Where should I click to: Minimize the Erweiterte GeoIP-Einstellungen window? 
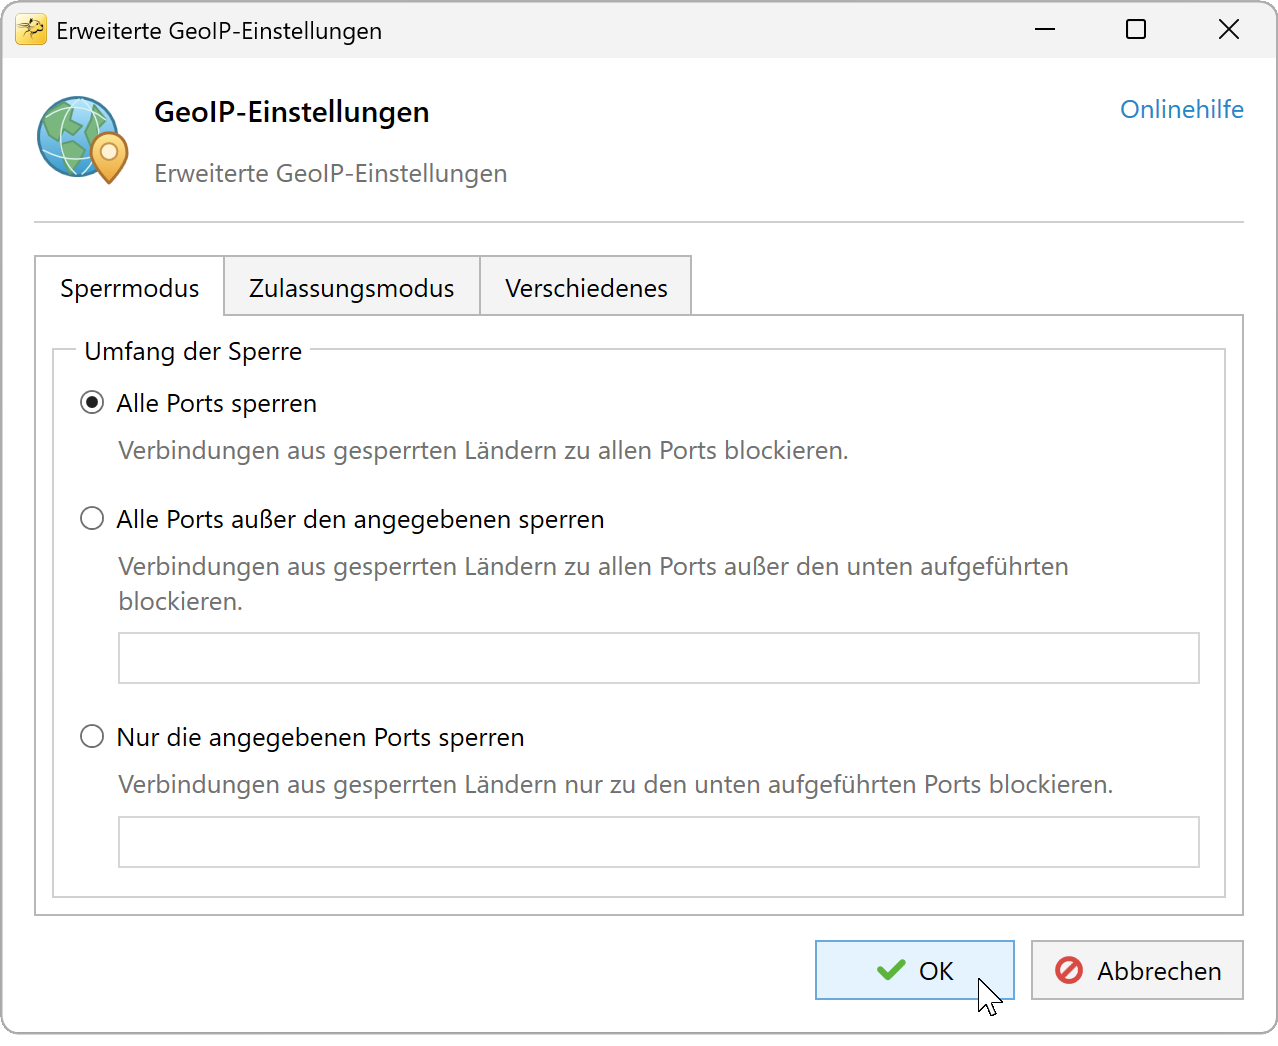click(1045, 30)
